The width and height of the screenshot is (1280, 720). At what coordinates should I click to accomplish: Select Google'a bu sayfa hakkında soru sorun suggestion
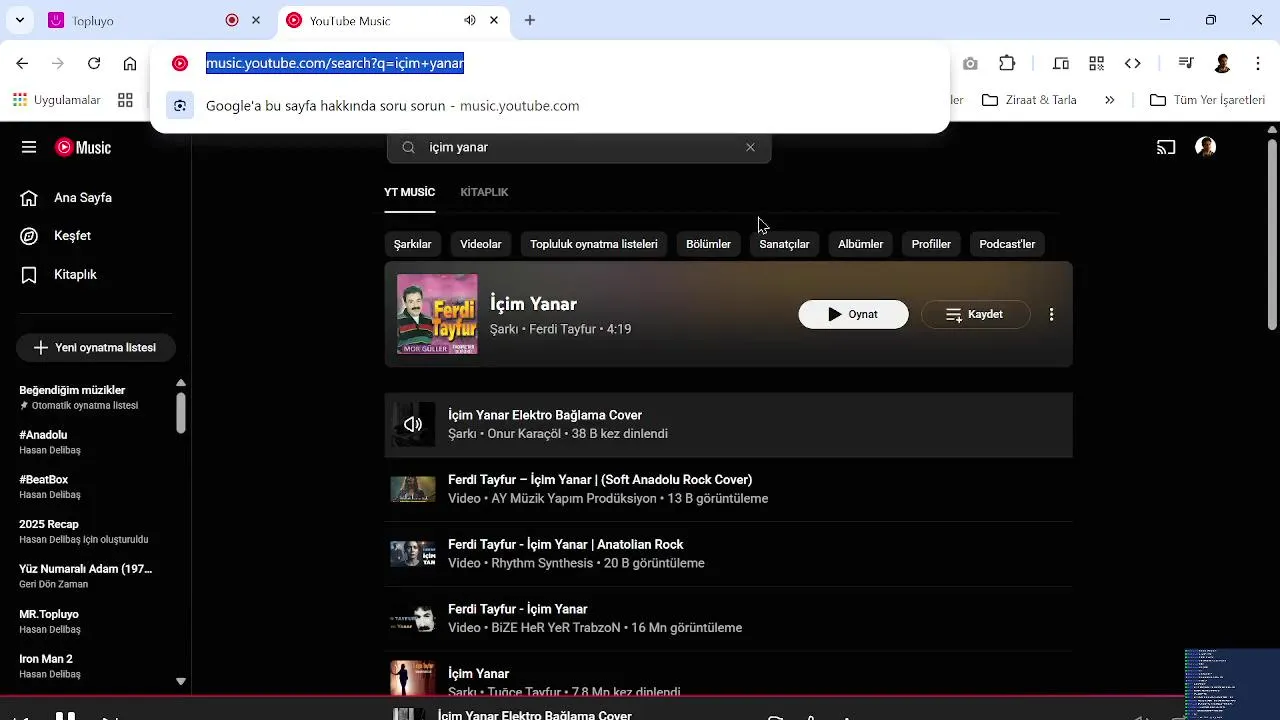click(550, 105)
